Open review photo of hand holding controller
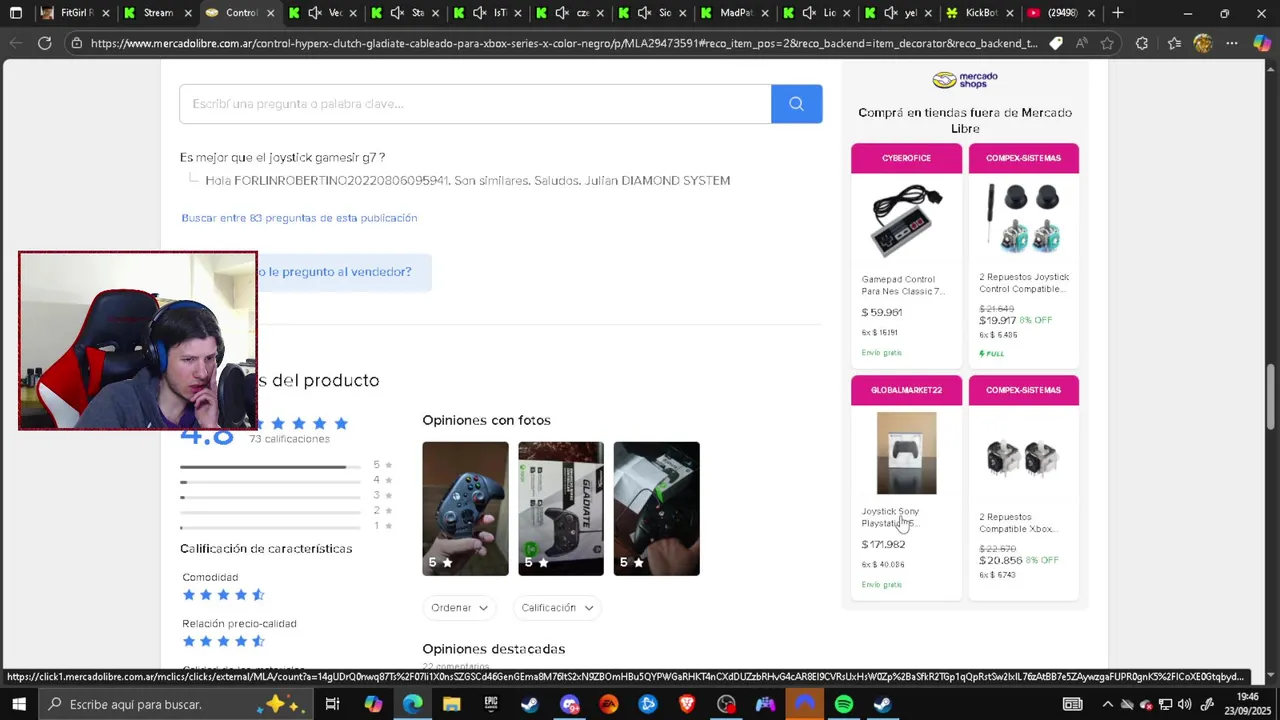Screen dimensions: 1280x720 click(x=465, y=509)
